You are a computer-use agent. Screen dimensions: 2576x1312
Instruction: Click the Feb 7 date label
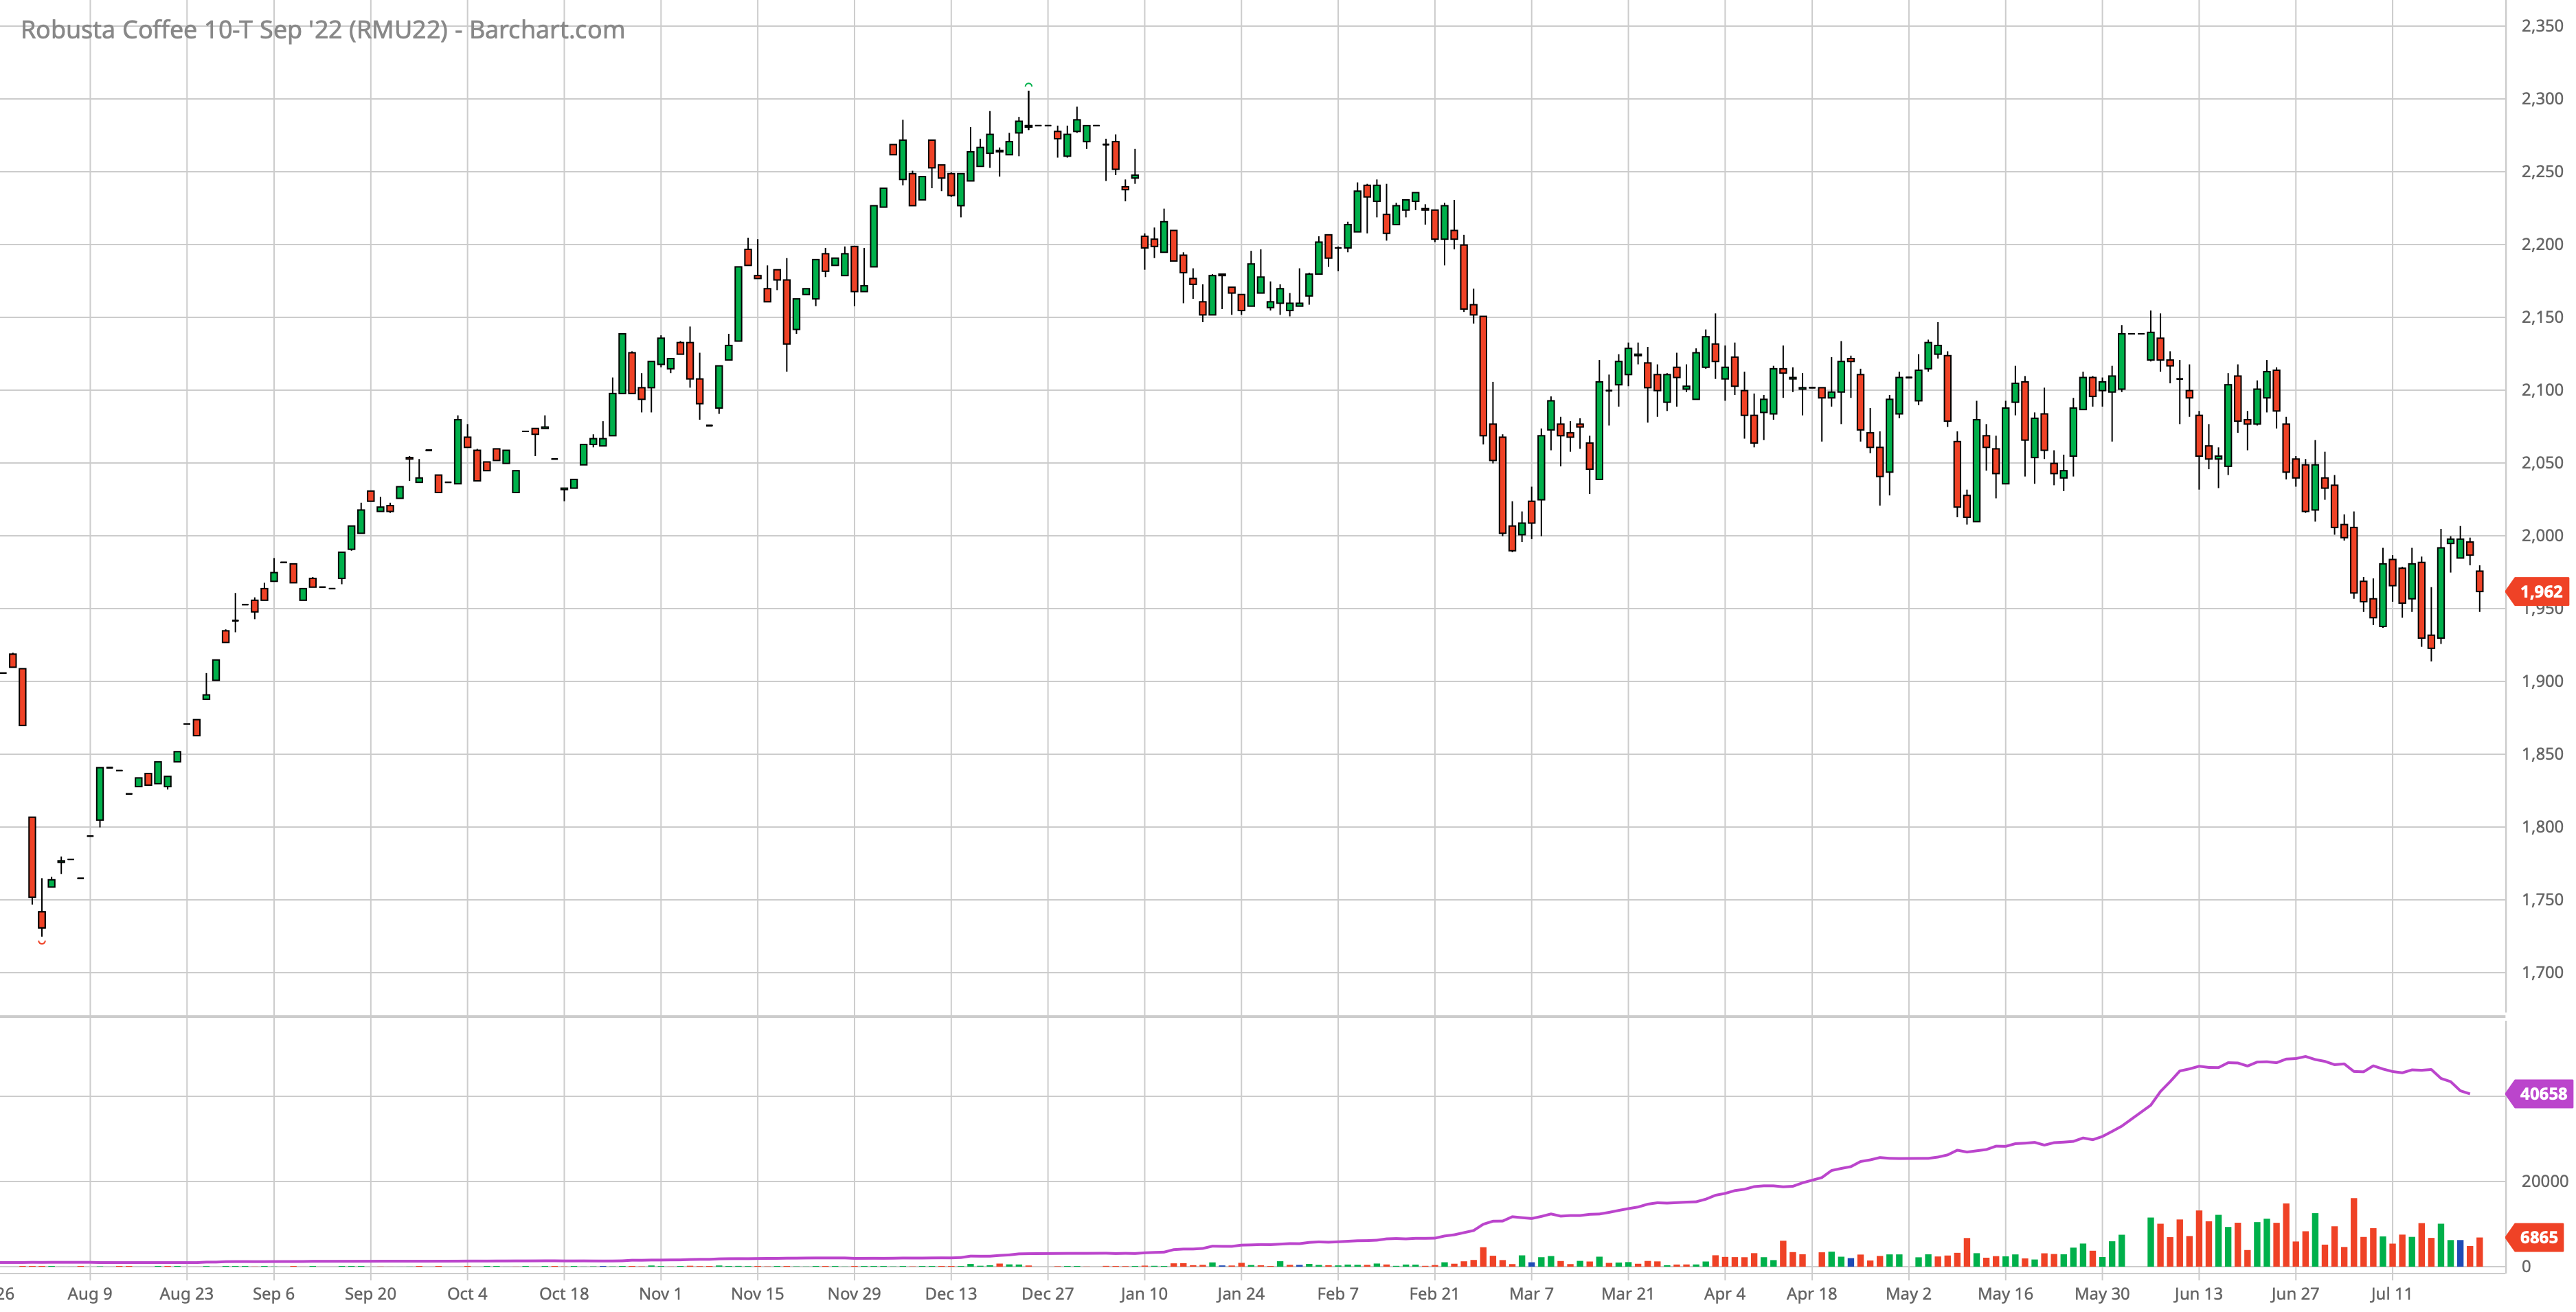click(x=1338, y=1294)
